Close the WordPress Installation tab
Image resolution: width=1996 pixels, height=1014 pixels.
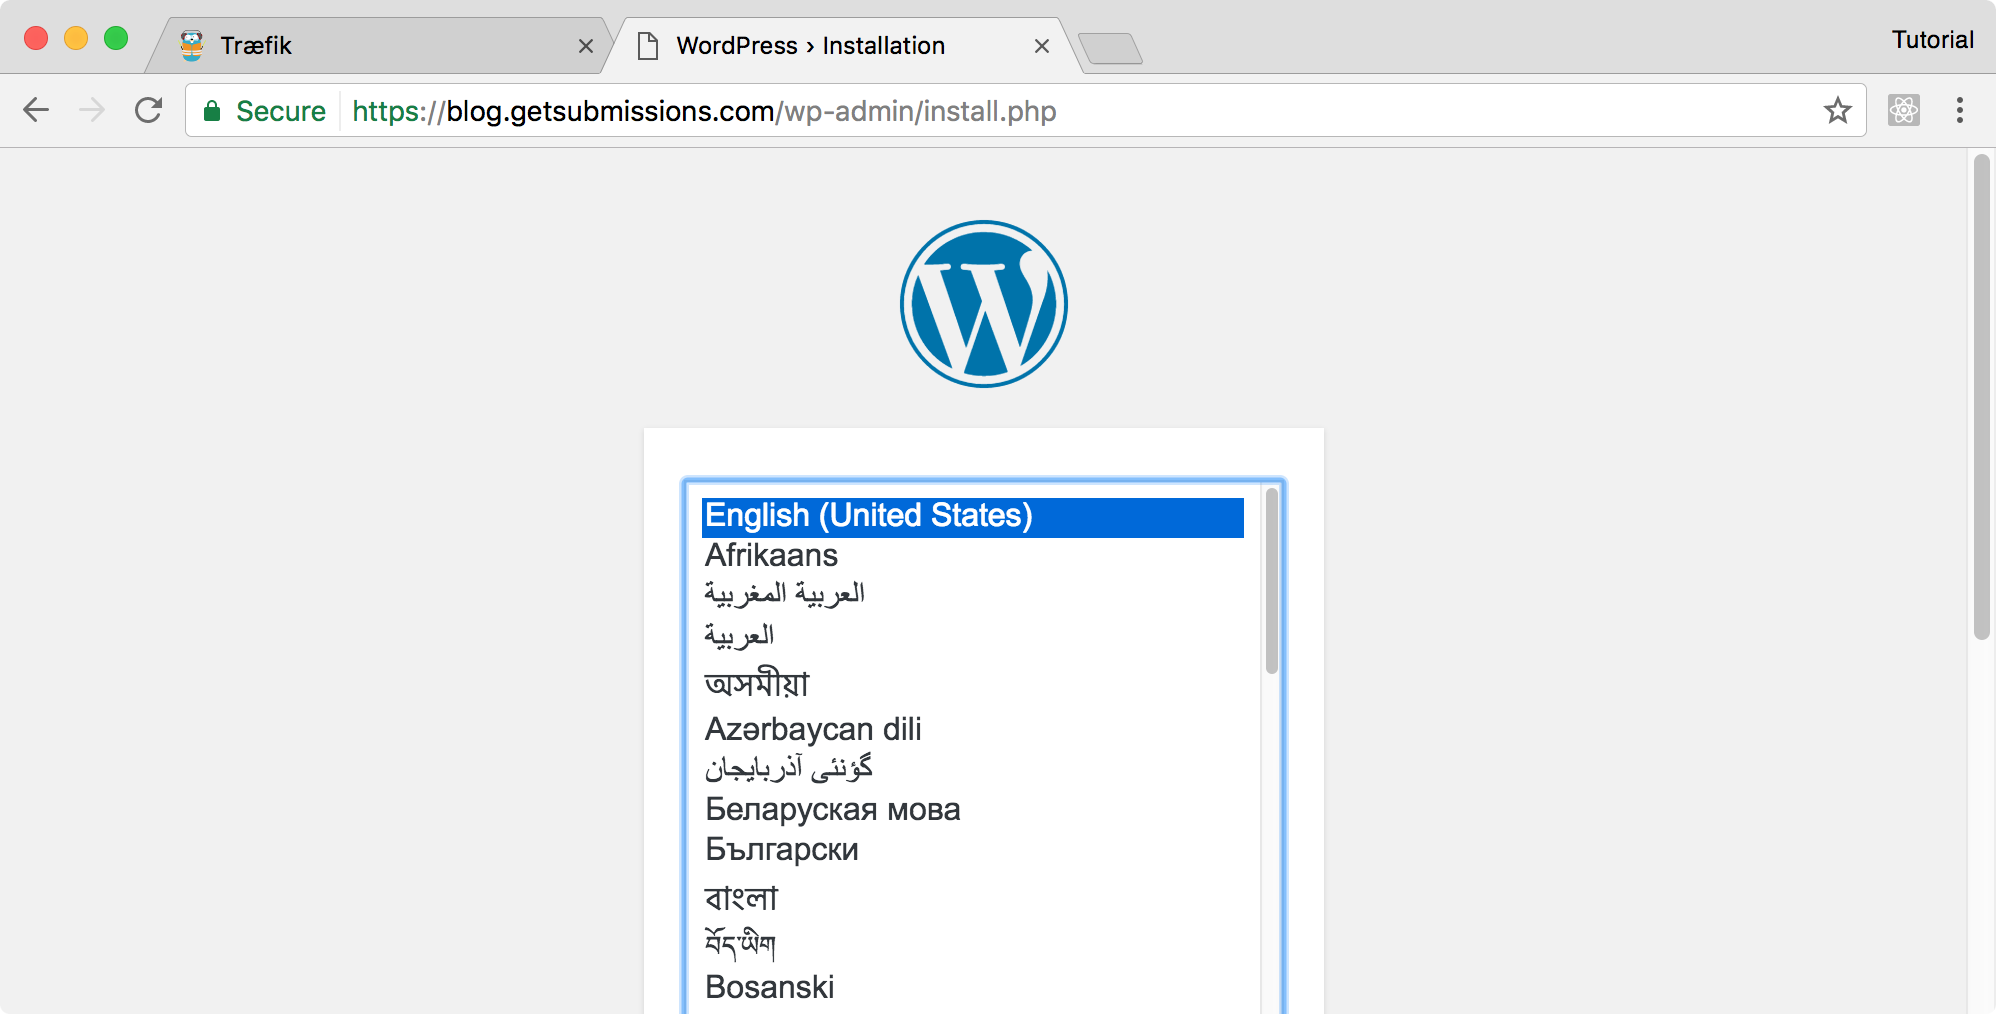click(1042, 46)
